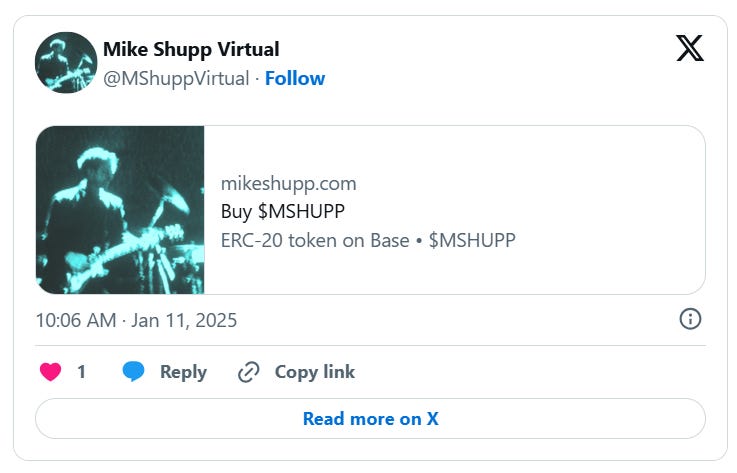Screen dimensions: 737x473
Task: Like the post with the heart icon
Action: pyautogui.click(x=50, y=371)
